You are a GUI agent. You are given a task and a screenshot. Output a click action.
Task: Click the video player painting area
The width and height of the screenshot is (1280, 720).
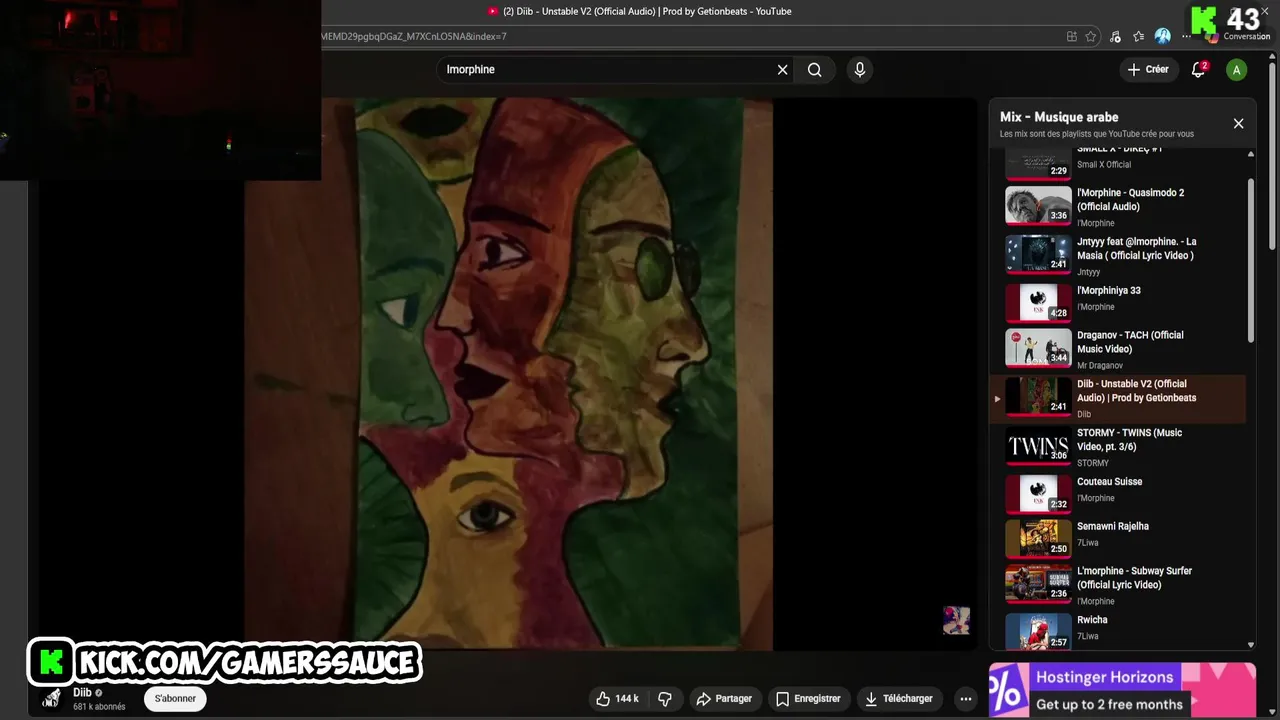tap(508, 374)
